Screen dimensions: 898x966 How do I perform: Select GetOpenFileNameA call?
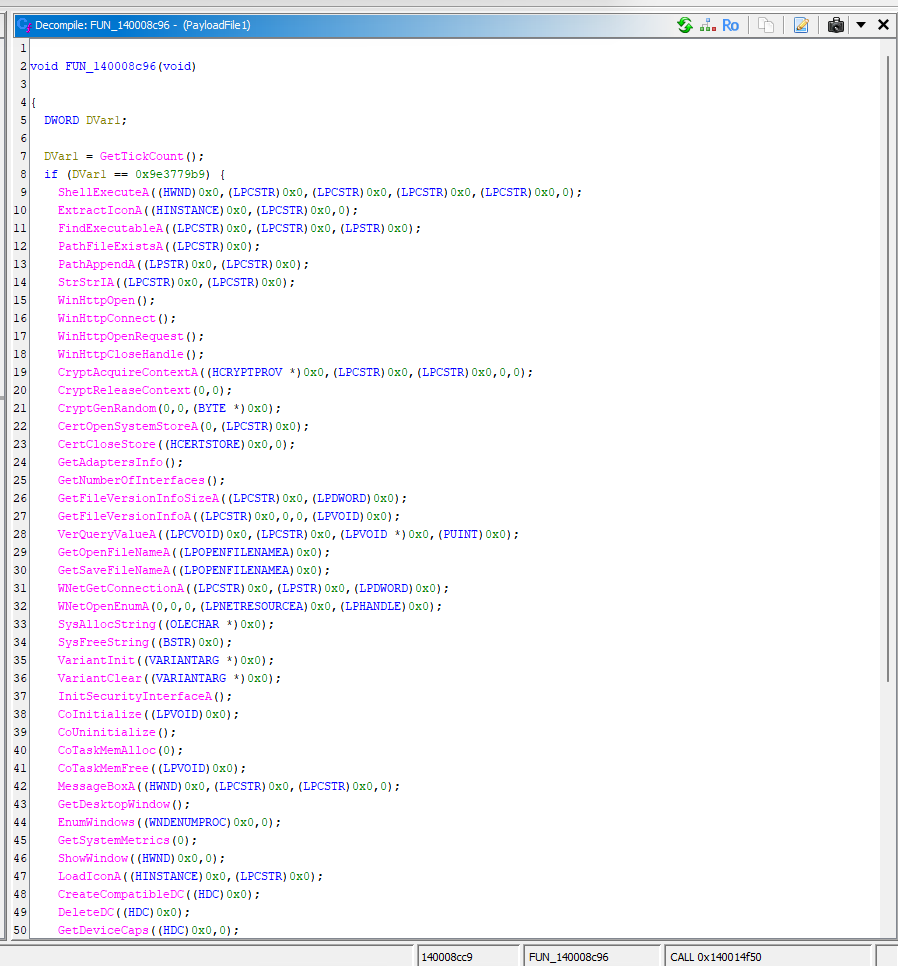114,552
